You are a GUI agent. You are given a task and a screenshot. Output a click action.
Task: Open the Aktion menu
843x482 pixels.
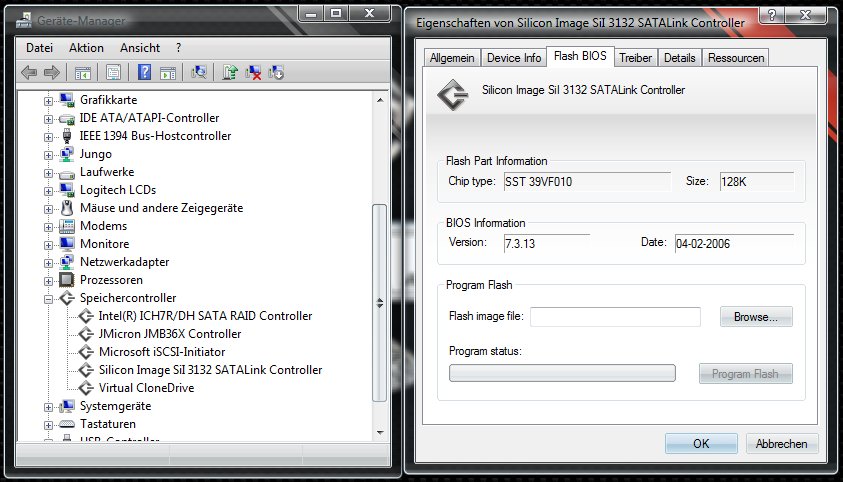click(x=86, y=48)
